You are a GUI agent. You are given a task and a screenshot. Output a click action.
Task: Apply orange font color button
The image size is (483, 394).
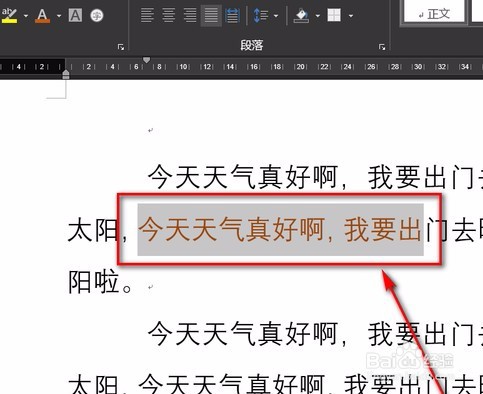[42, 15]
